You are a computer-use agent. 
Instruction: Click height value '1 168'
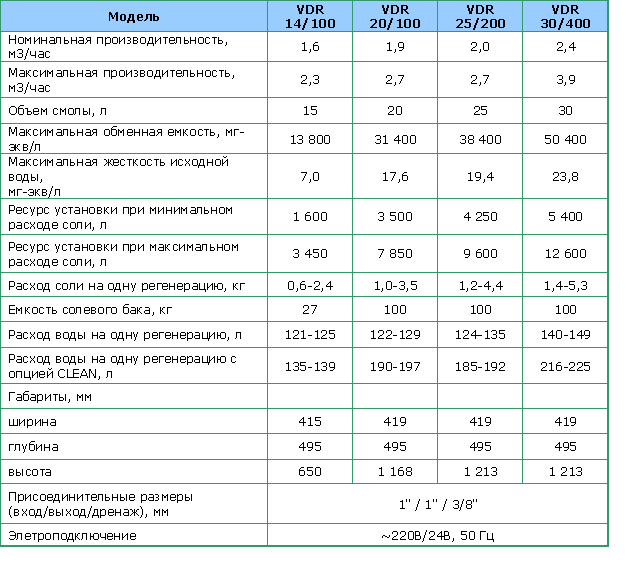pos(395,471)
